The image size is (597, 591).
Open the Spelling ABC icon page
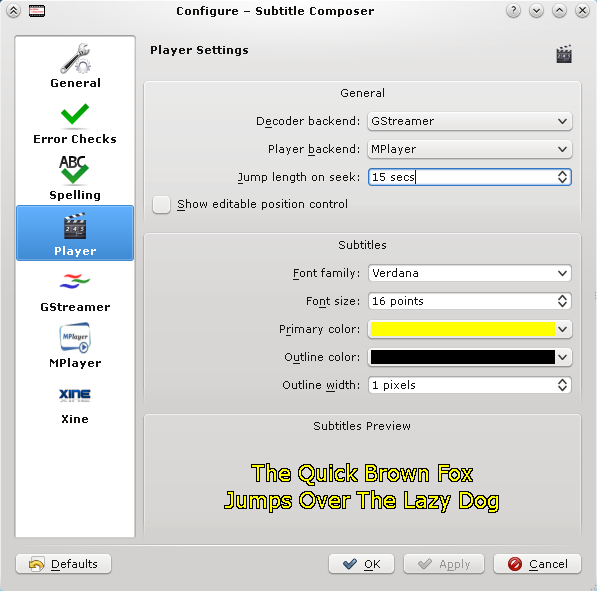(74, 169)
